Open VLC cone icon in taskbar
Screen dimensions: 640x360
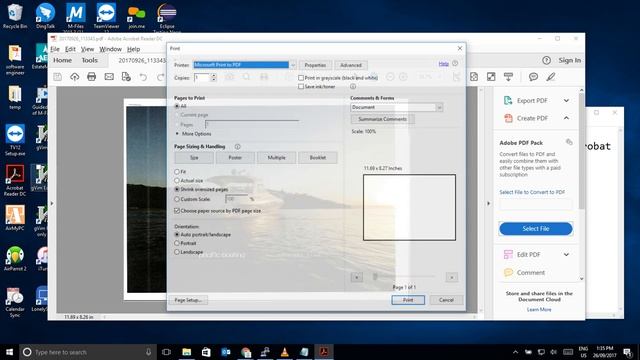tap(284, 352)
